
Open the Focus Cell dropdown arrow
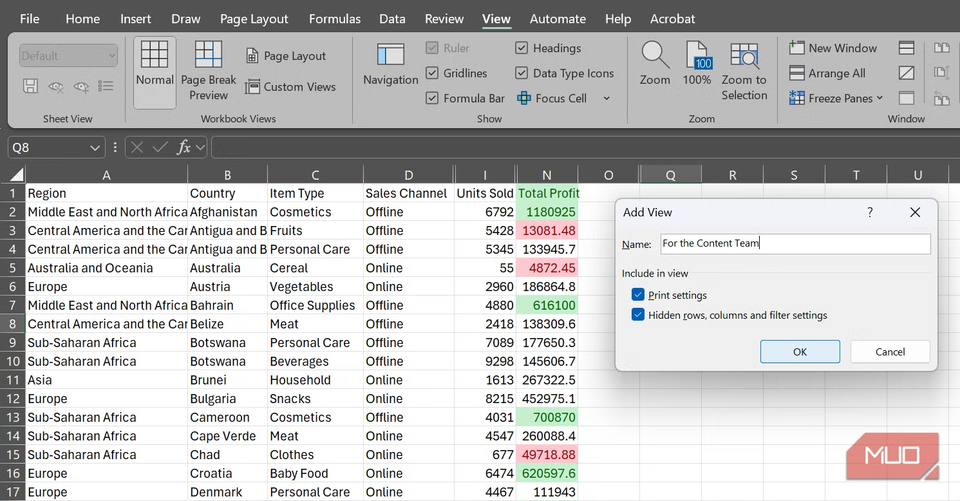click(x=606, y=98)
